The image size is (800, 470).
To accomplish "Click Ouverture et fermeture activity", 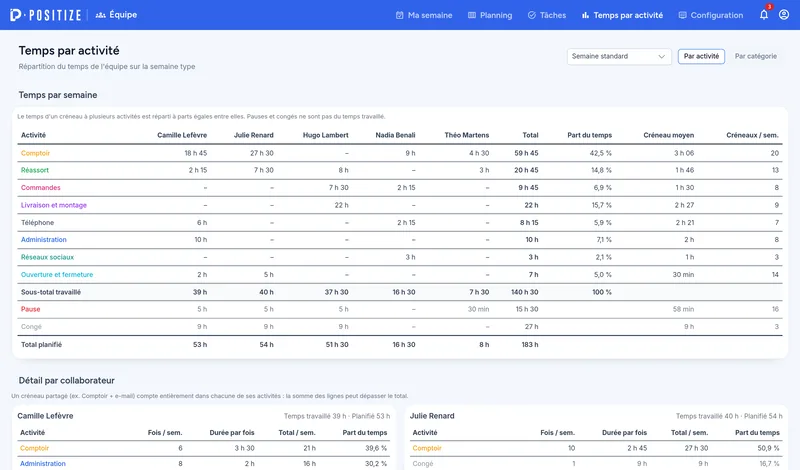I will 57,275.
